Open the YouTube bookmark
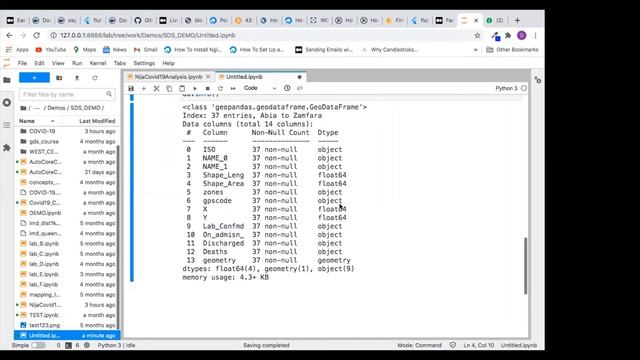Screen dimensions: 640x360 click(51, 50)
